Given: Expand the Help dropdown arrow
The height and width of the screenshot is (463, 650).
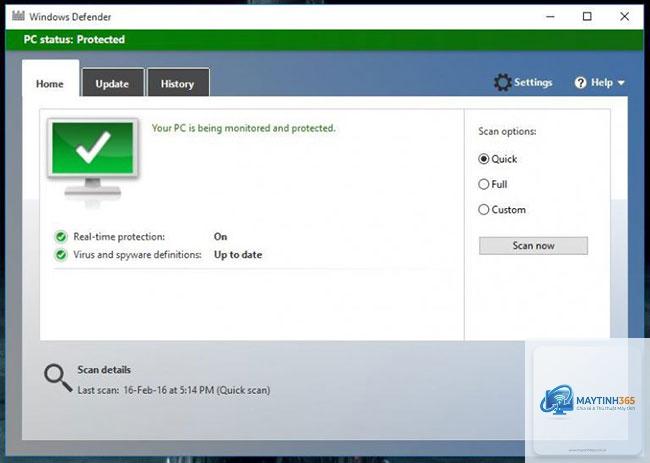Looking at the screenshot, I should point(621,83).
